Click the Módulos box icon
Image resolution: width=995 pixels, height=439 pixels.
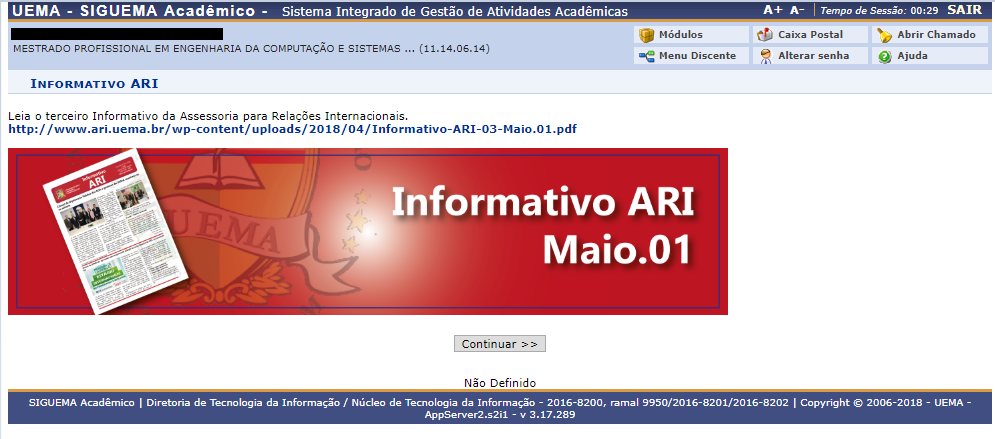pos(647,35)
